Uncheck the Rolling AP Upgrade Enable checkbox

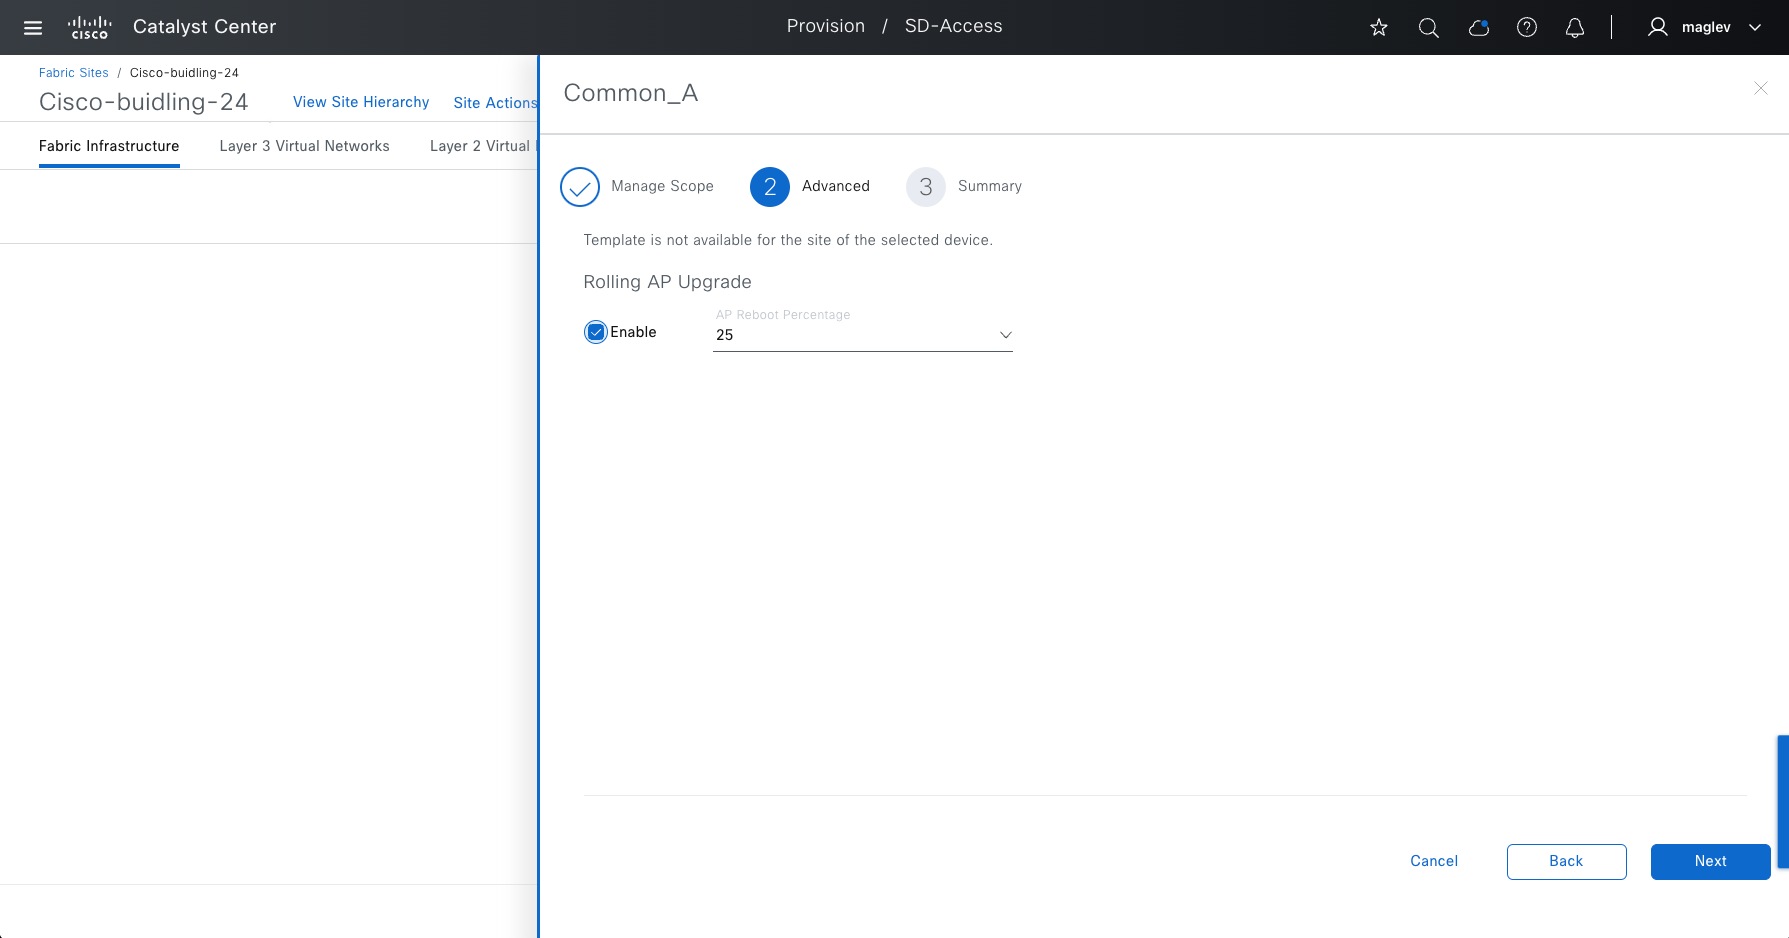click(x=596, y=332)
